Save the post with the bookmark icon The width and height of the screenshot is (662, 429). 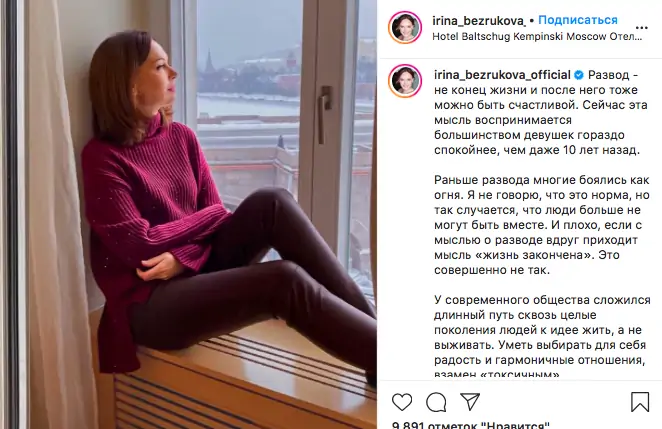click(640, 402)
